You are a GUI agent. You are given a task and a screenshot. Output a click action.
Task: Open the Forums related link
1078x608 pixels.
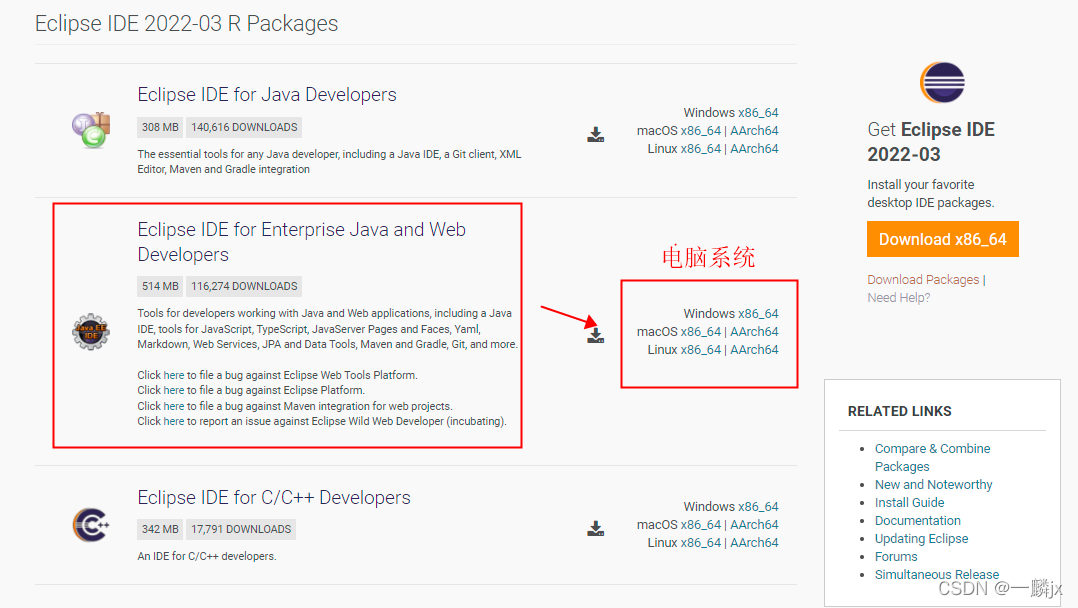point(896,556)
